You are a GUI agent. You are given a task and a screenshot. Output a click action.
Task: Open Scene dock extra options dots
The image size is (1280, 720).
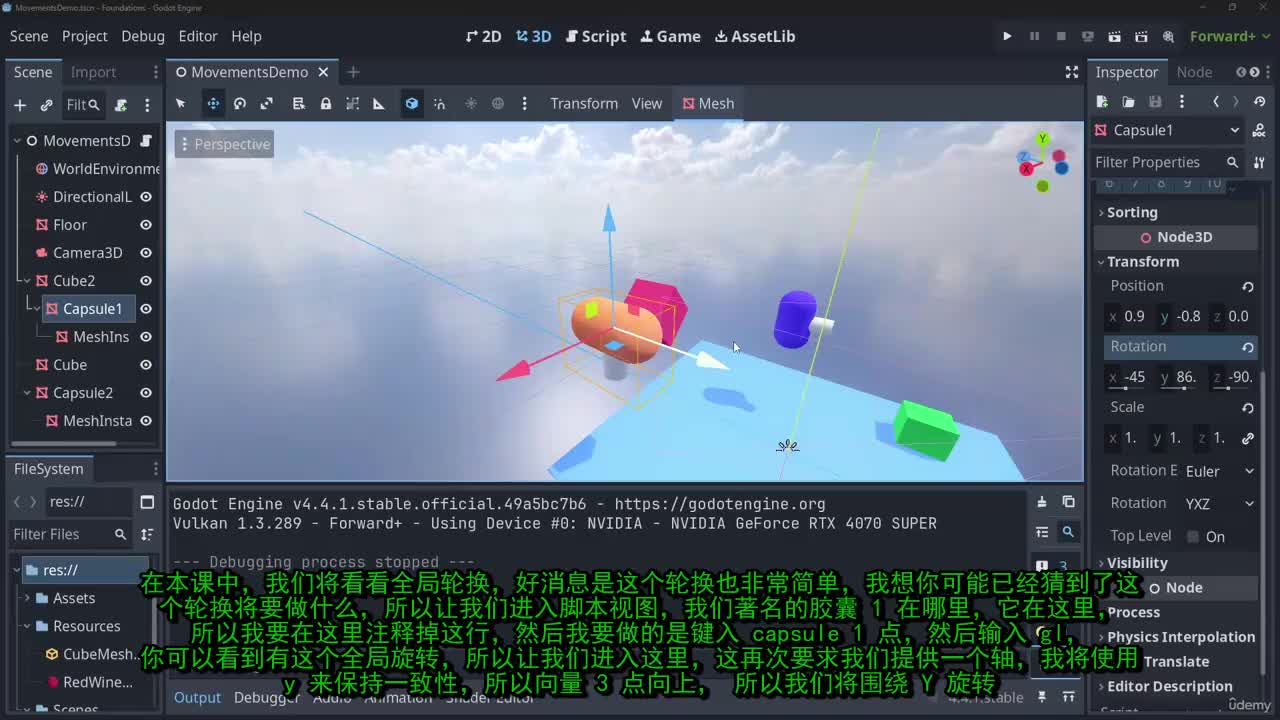coord(147,105)
